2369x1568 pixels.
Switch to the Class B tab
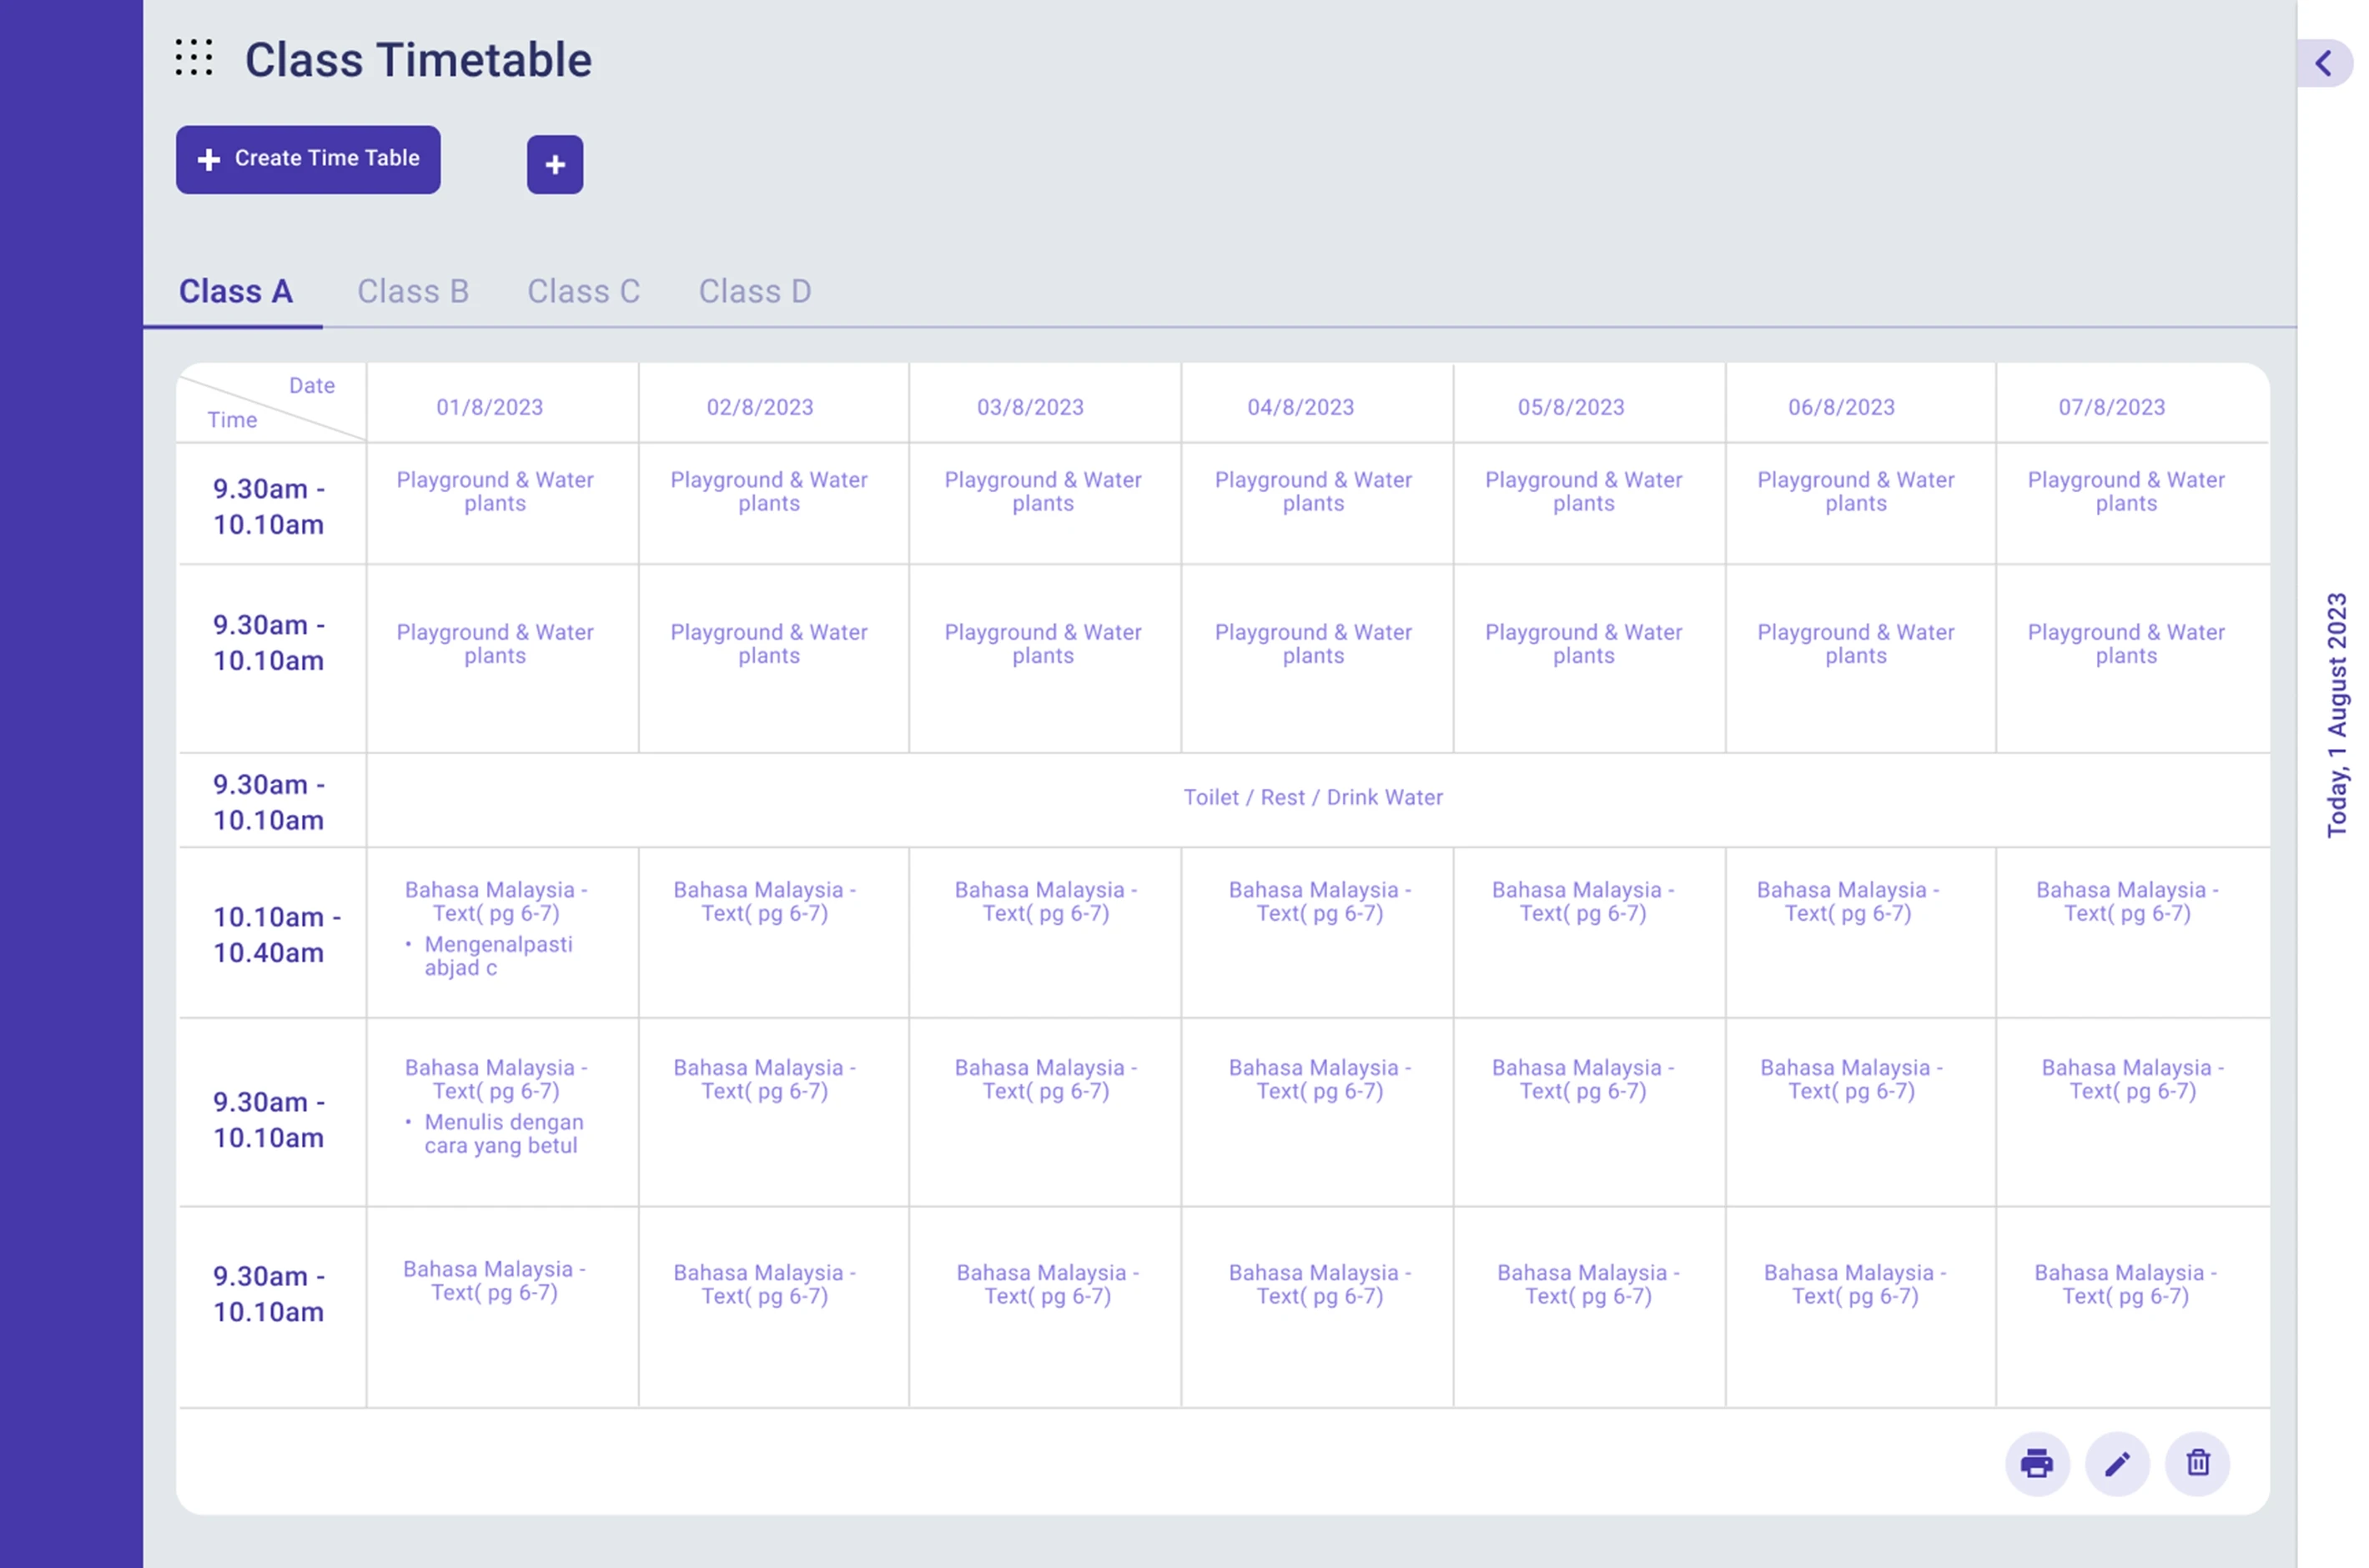click(x=413, y=291)
